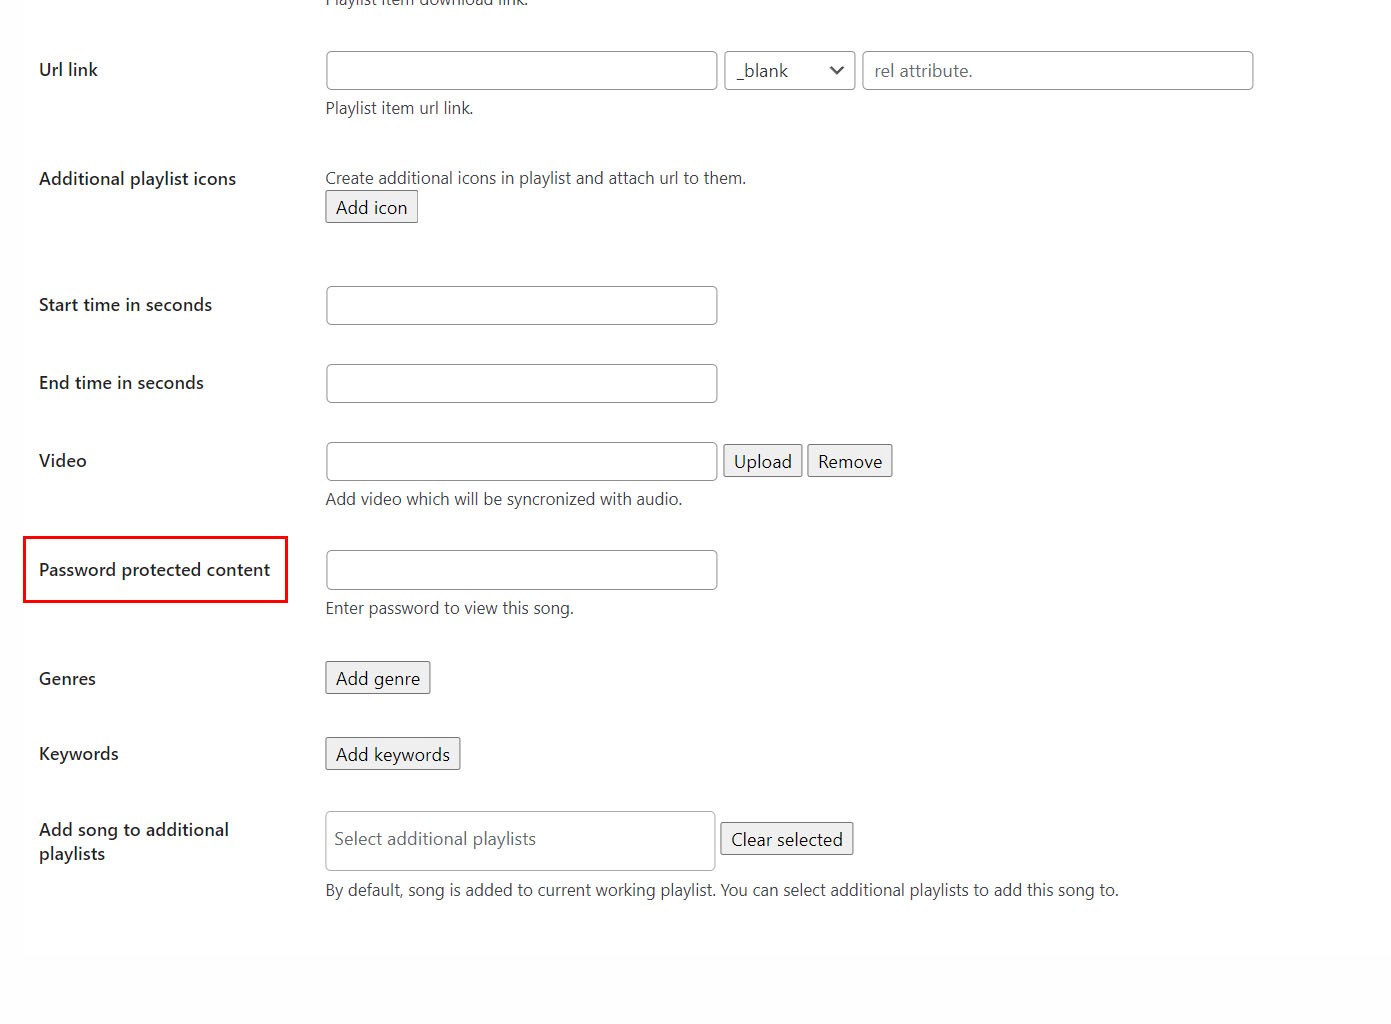This screenshot has width=1391, height=1024.
Task: Click the Keywords label
Action: 79,754
